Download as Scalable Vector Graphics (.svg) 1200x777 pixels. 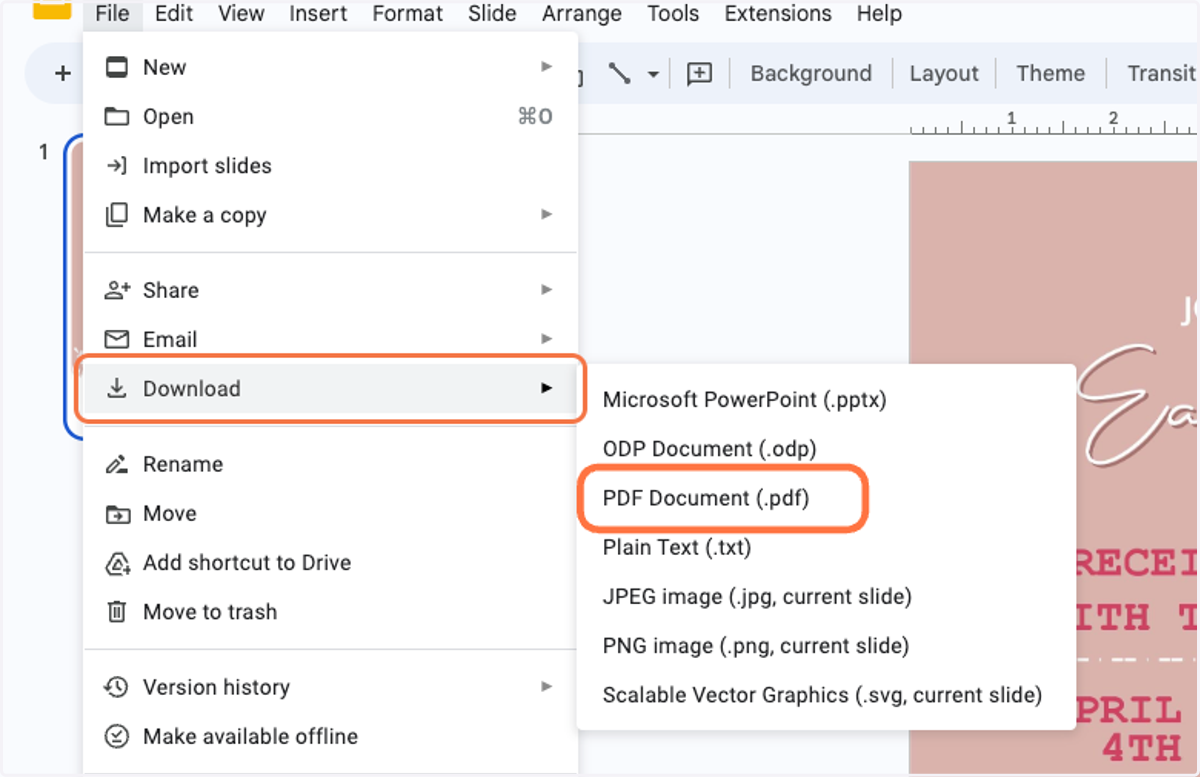(826, 695)
